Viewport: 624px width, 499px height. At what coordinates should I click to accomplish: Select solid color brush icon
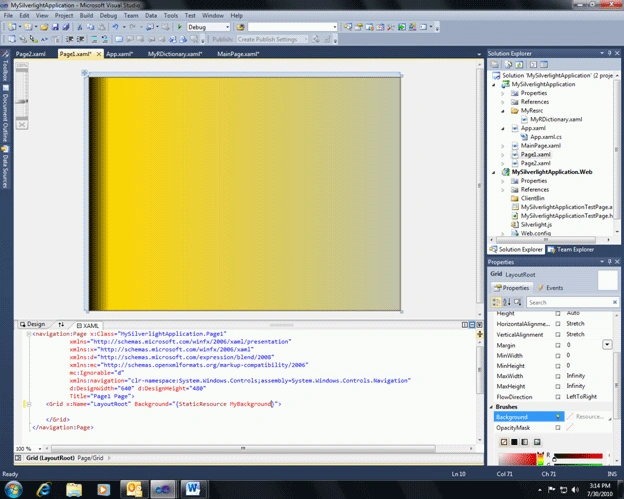[x=514, y=442]
